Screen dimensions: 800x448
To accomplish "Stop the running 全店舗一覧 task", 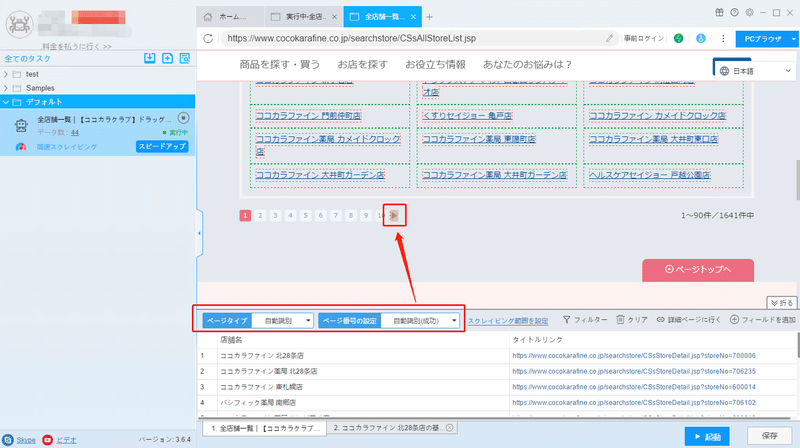I will 183,118.
